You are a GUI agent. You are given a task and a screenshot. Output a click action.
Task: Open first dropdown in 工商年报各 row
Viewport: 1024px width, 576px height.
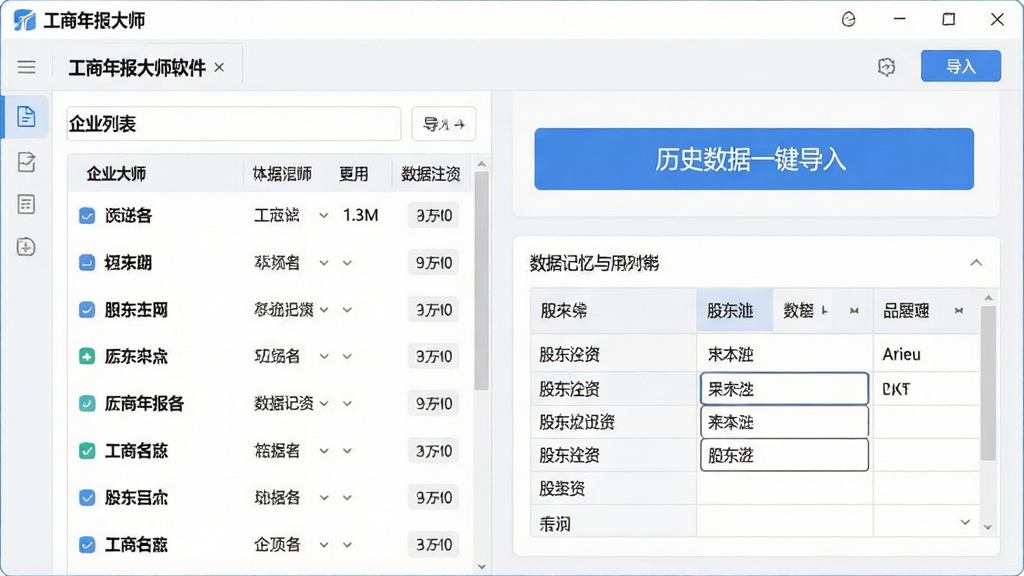tap(323, 404)
